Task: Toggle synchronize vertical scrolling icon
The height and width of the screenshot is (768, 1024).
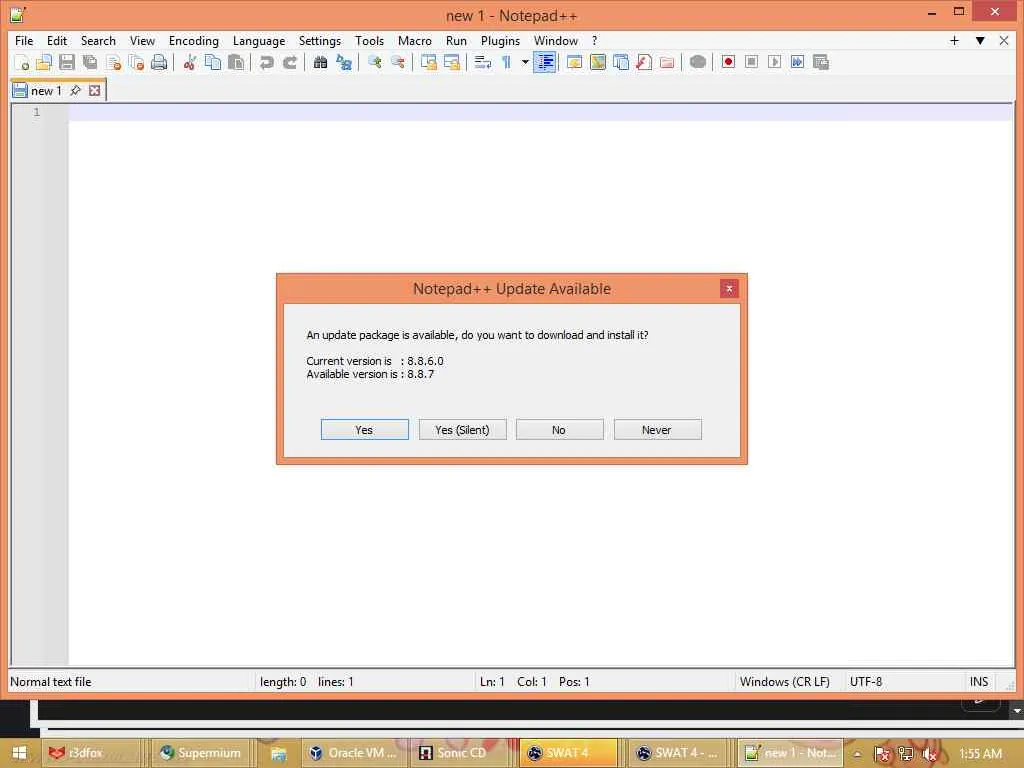Action: pos(428,63)
